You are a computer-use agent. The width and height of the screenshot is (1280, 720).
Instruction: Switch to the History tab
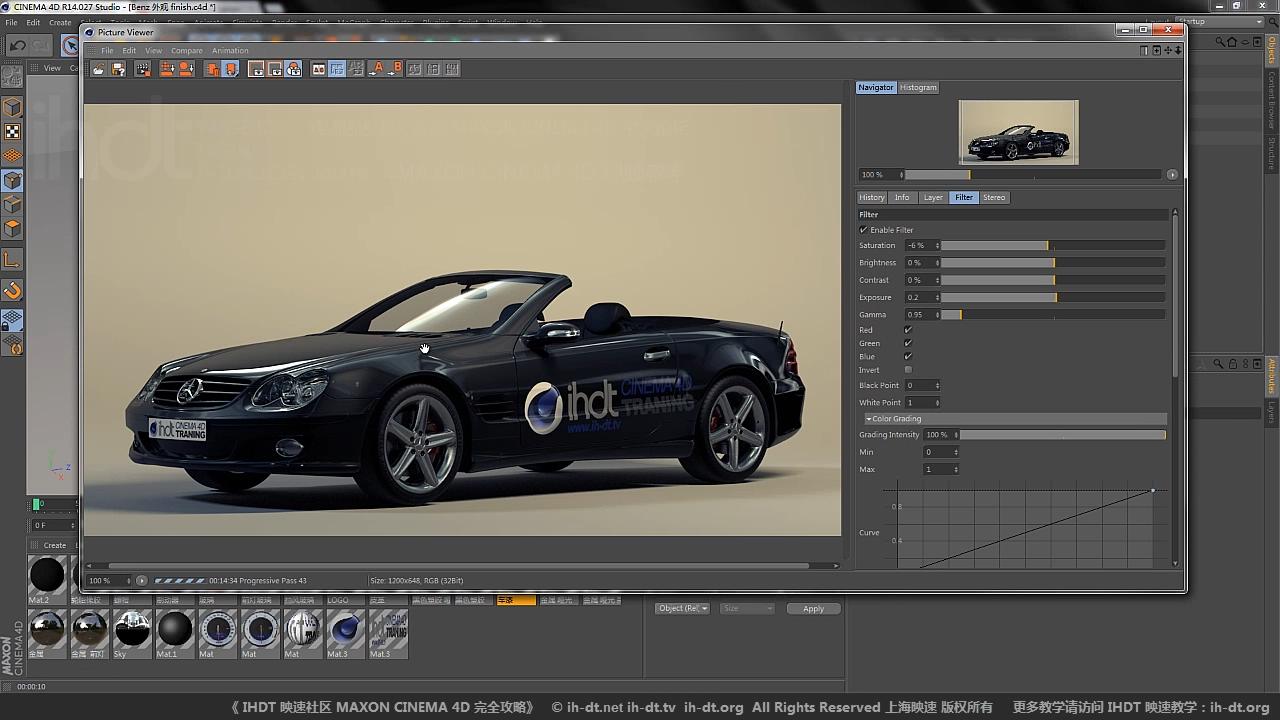(x=871, y=197)
